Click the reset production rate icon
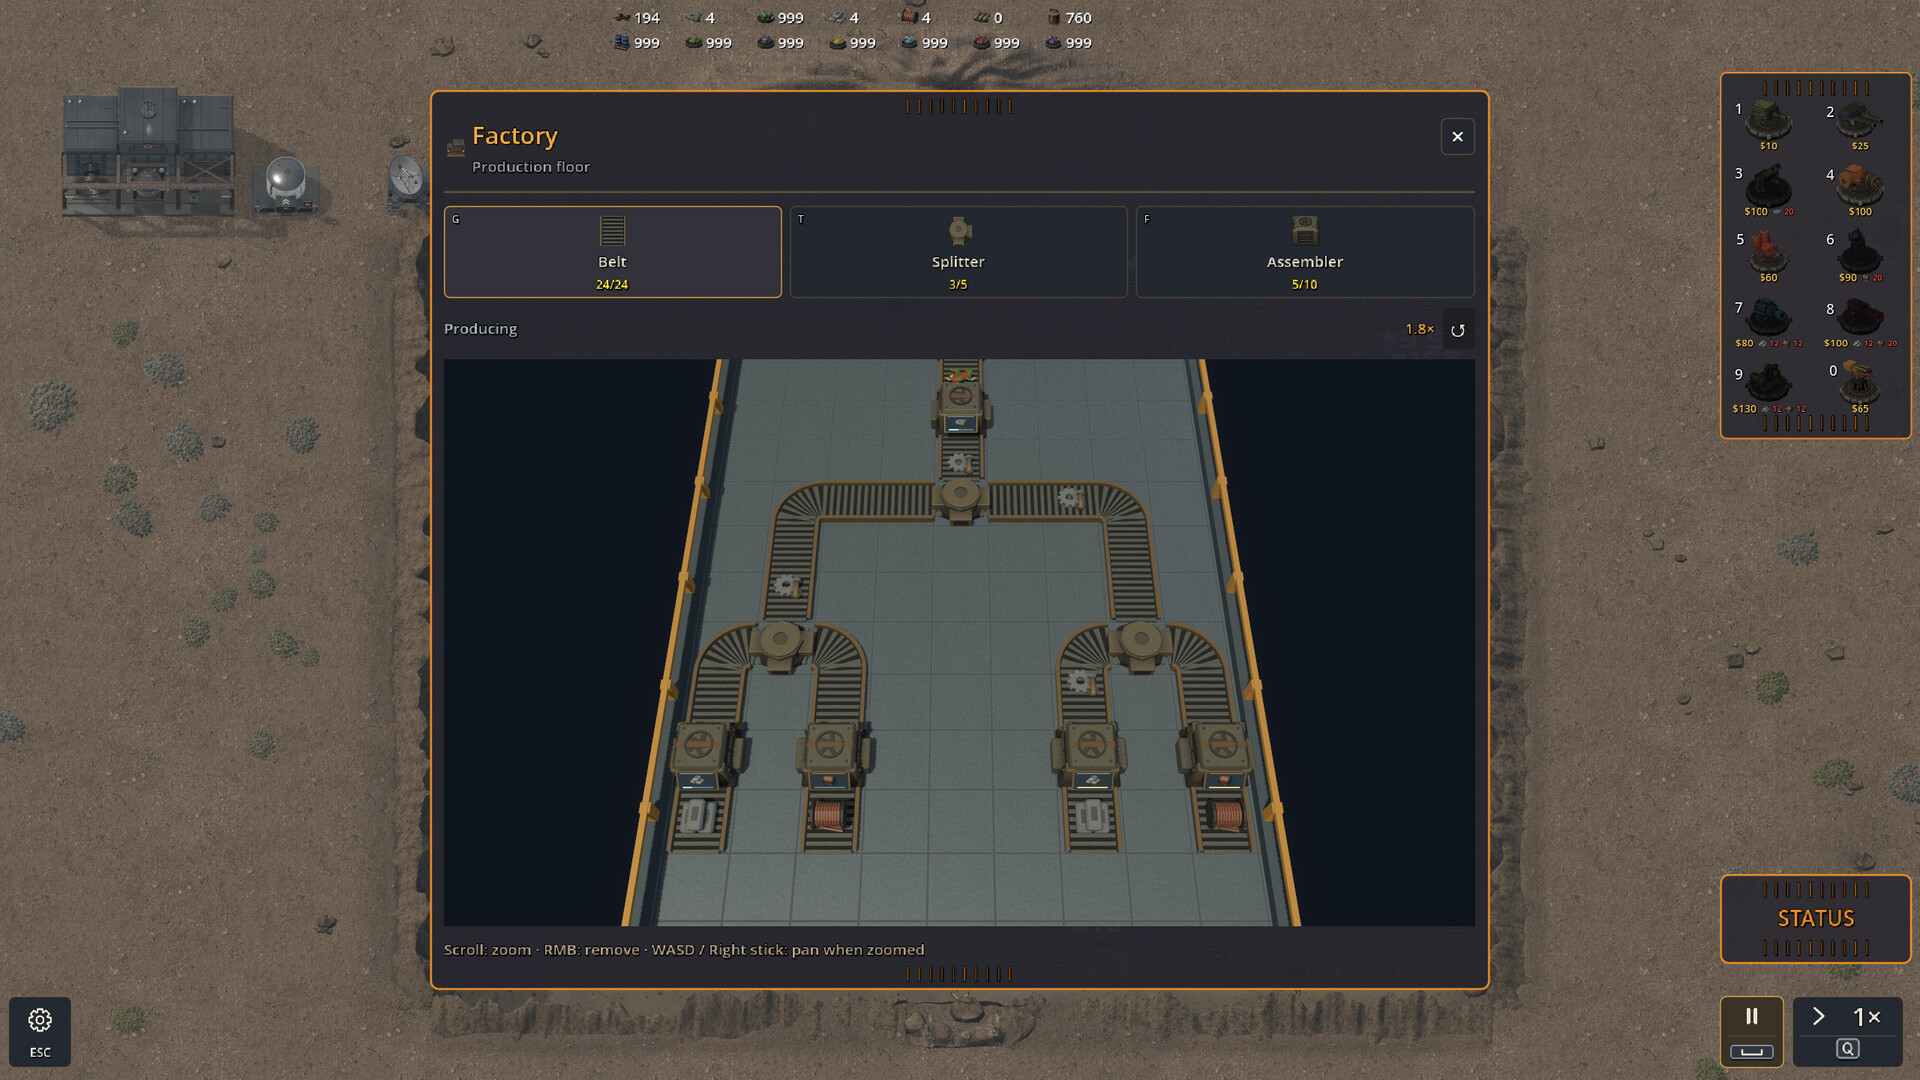The width and height of the screenshot is (1920, 1080). click(x=1458, y=330)
